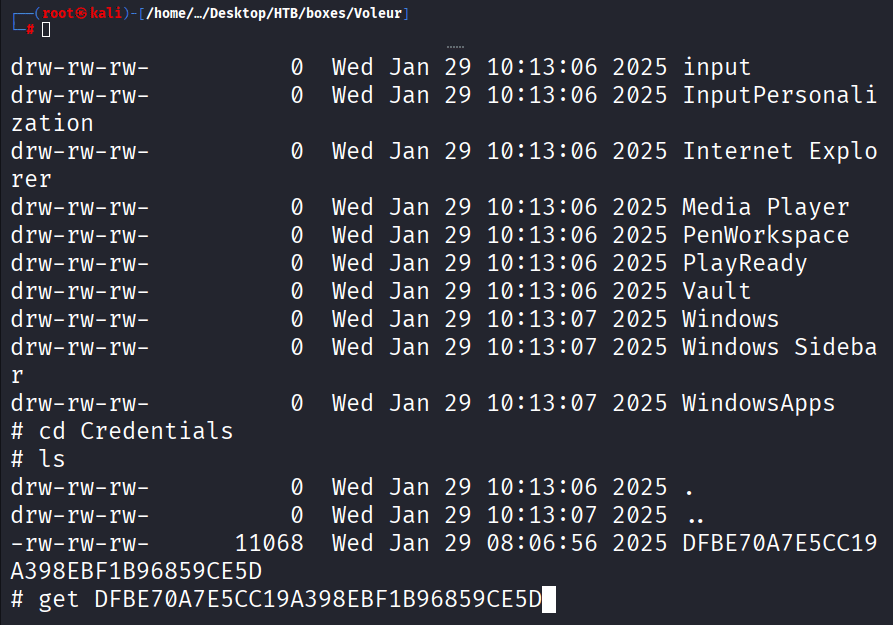Image resolution: width=893 pixels, height=625 pixels.
Task: Select the Vault directory name
Action: point(716,292)
